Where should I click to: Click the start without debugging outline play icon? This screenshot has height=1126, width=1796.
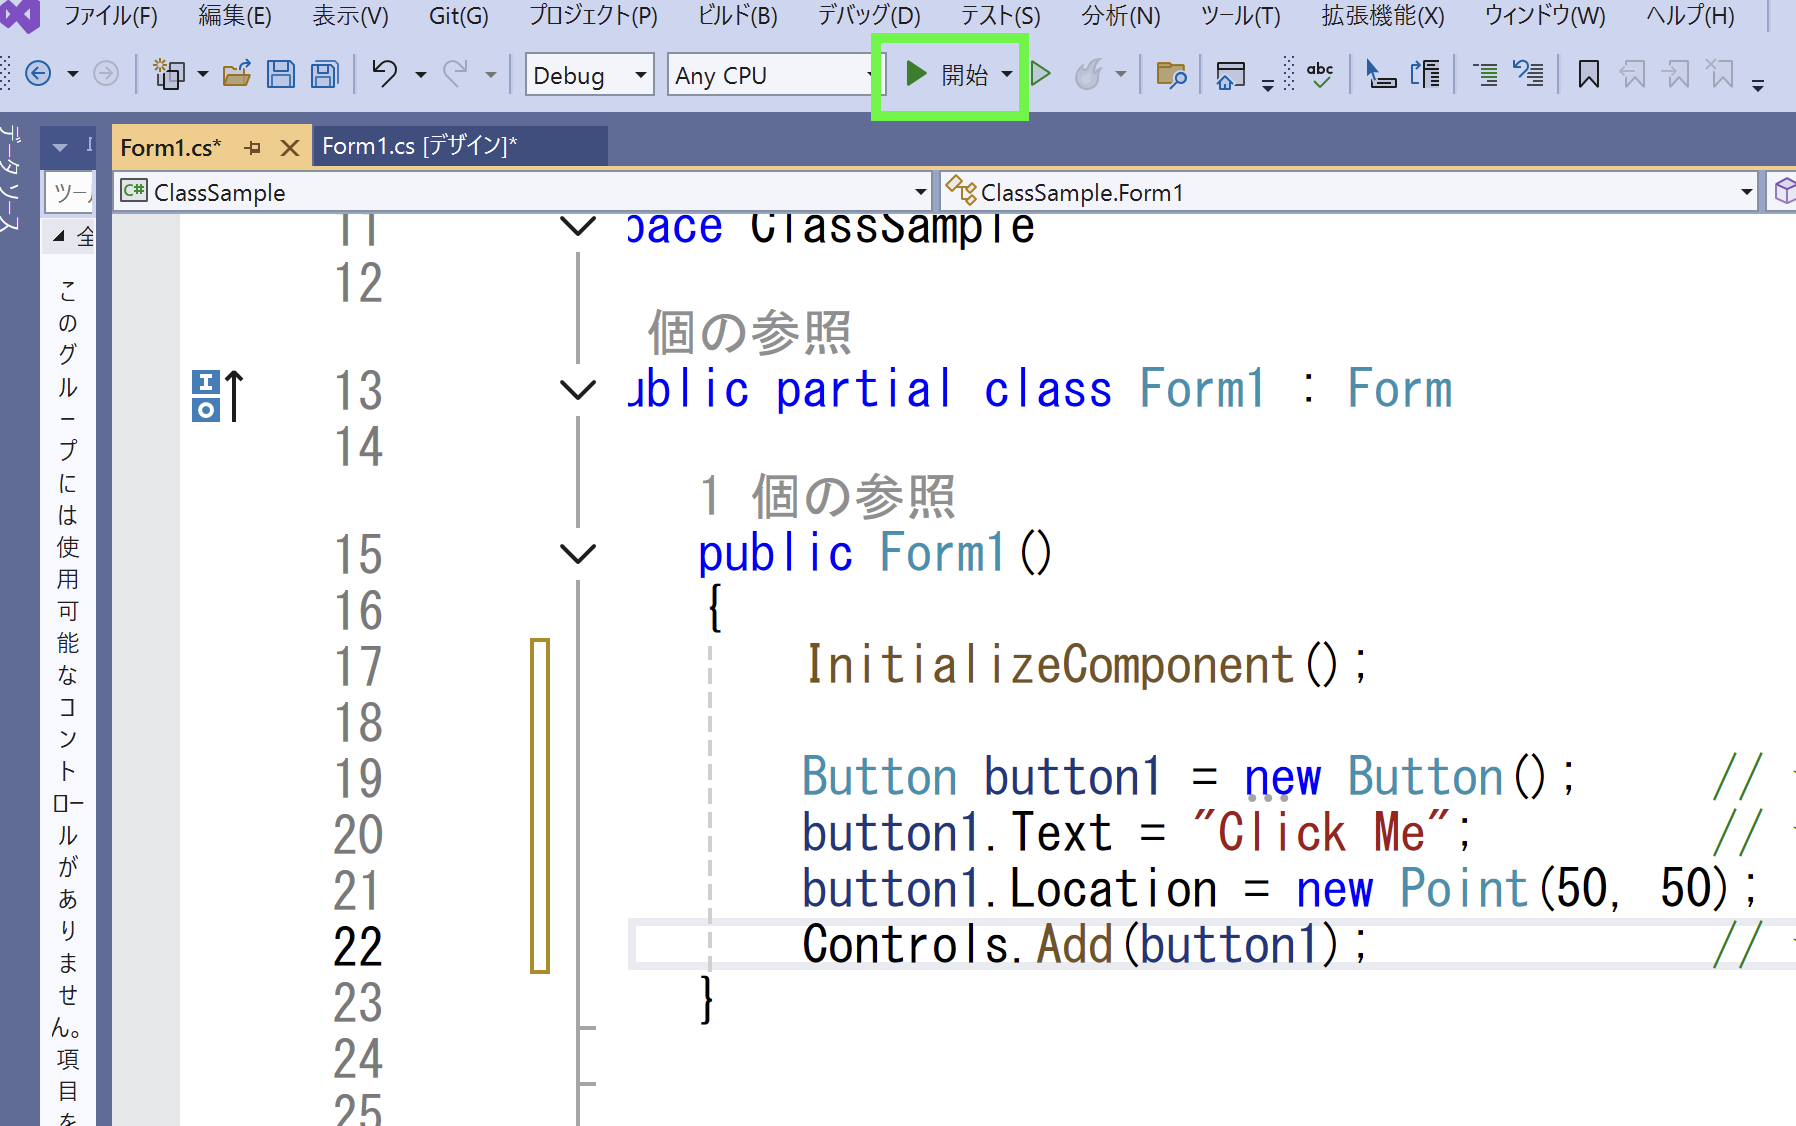1041,74
